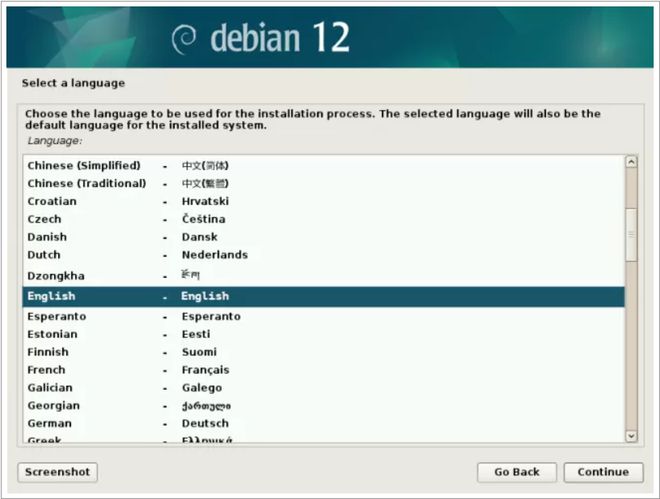Pick Dutch - Nederlands row
The height and width of the screenshot is (499, 660).
(x=323, y=255)
